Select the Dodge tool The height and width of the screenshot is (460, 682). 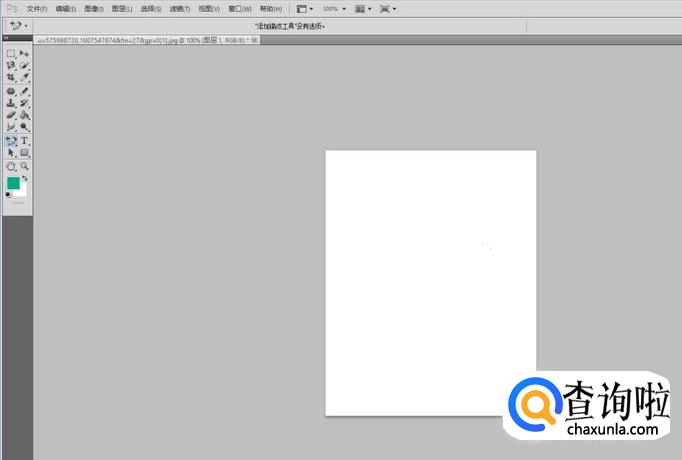(24, 127)
